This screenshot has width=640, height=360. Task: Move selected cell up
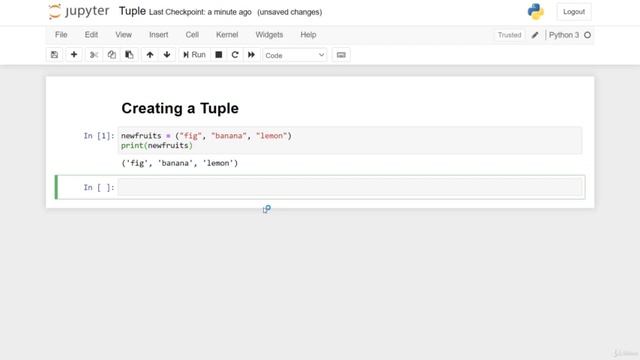point(150,55)
